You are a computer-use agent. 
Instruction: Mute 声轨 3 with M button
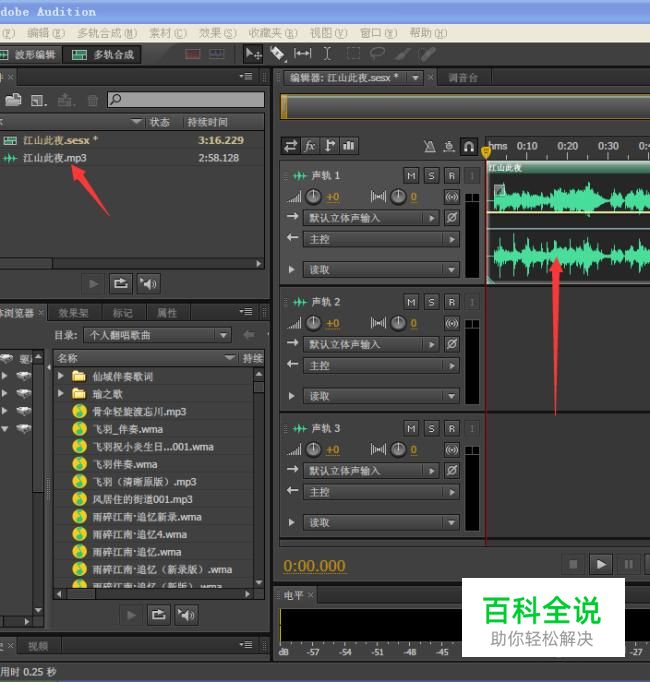411,428
